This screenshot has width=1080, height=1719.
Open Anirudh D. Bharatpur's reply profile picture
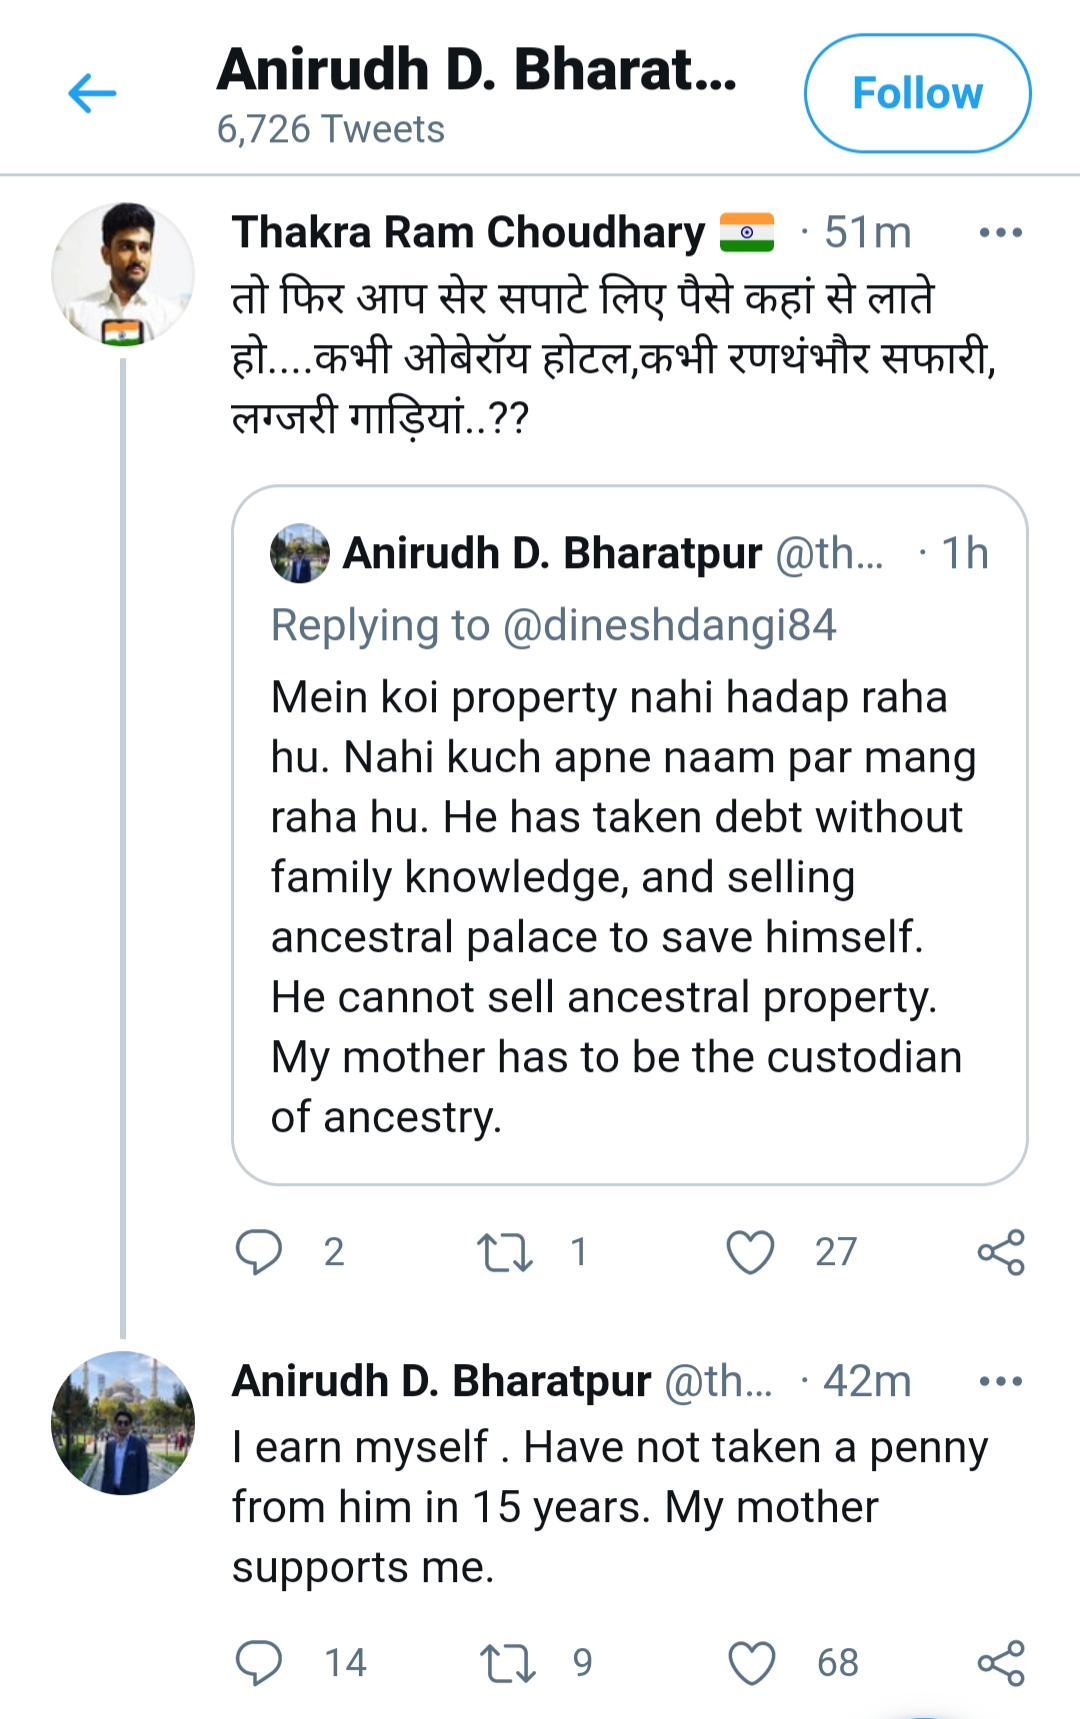[122, 1422]
